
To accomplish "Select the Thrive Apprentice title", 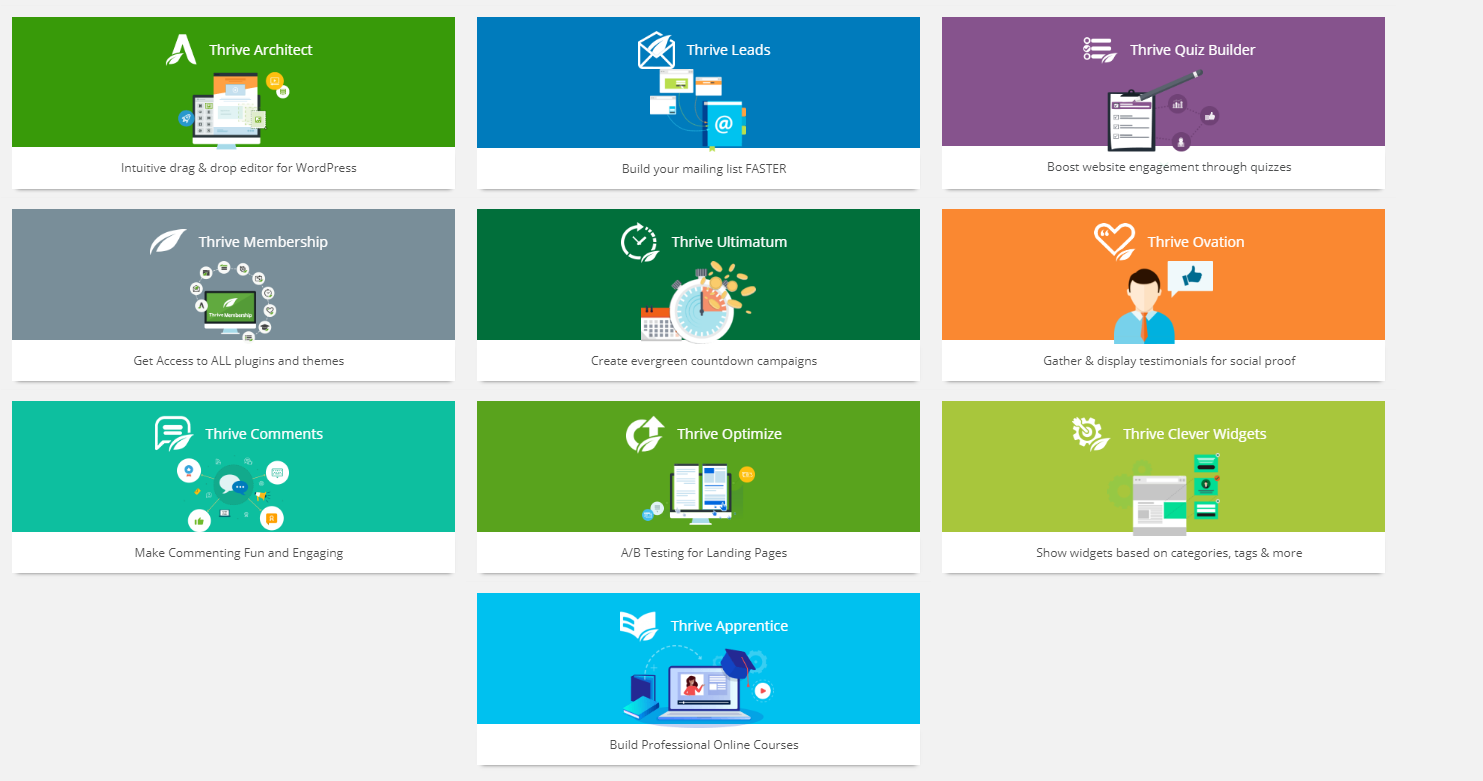I will [729, 626].
